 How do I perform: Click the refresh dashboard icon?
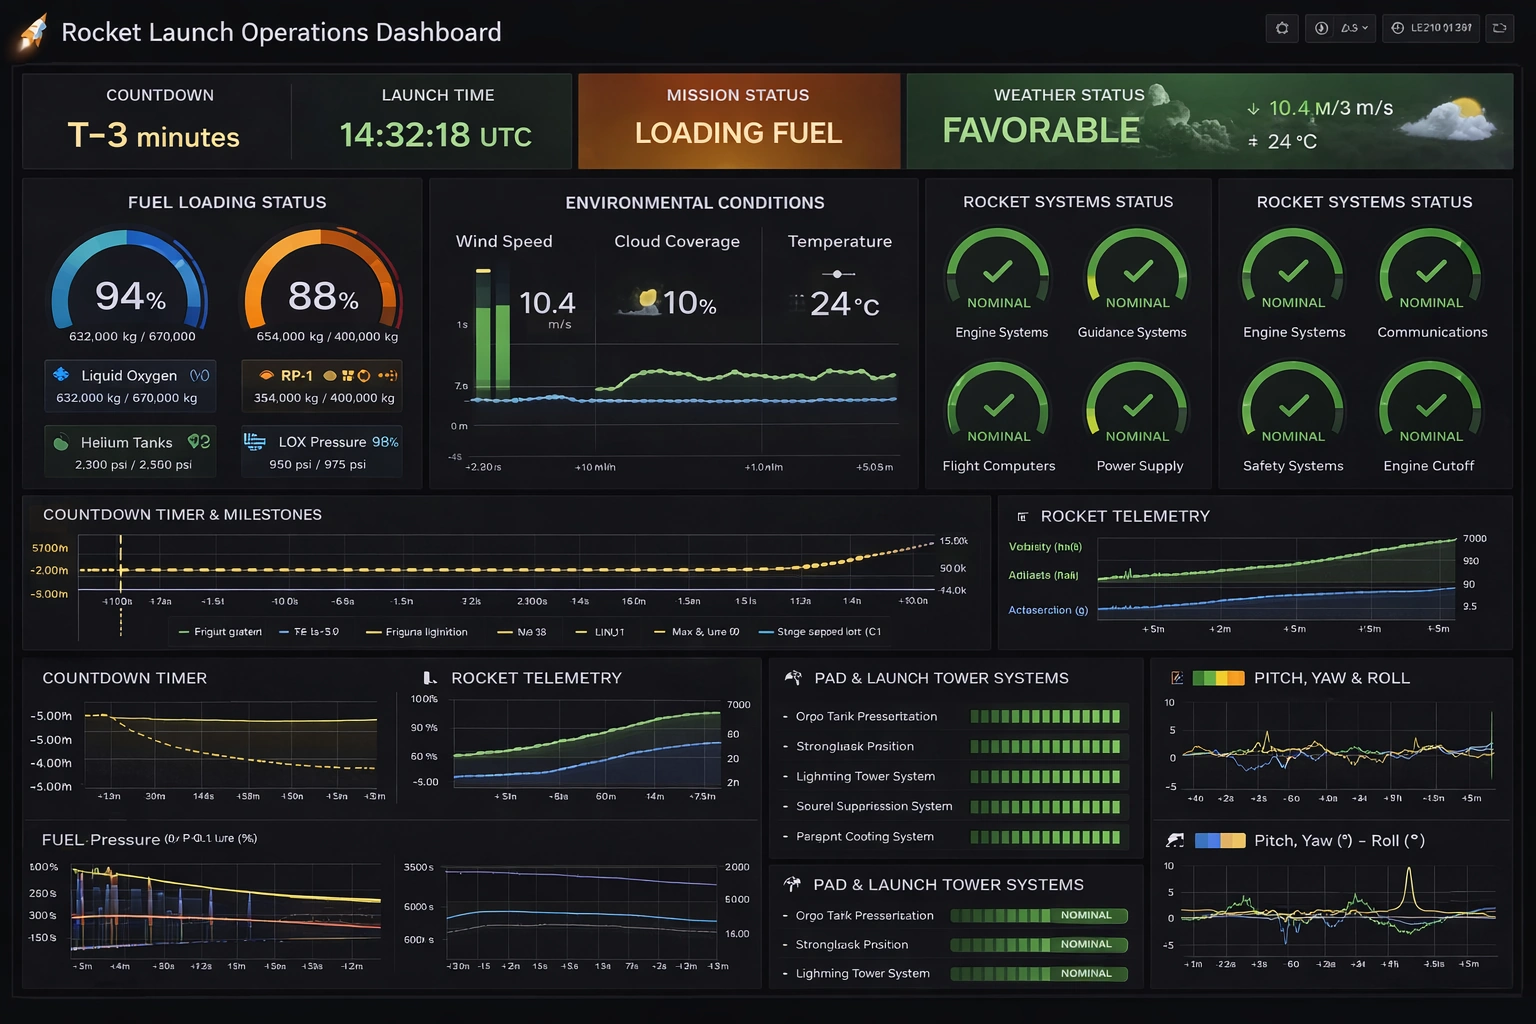click(x=1500, y=28)
